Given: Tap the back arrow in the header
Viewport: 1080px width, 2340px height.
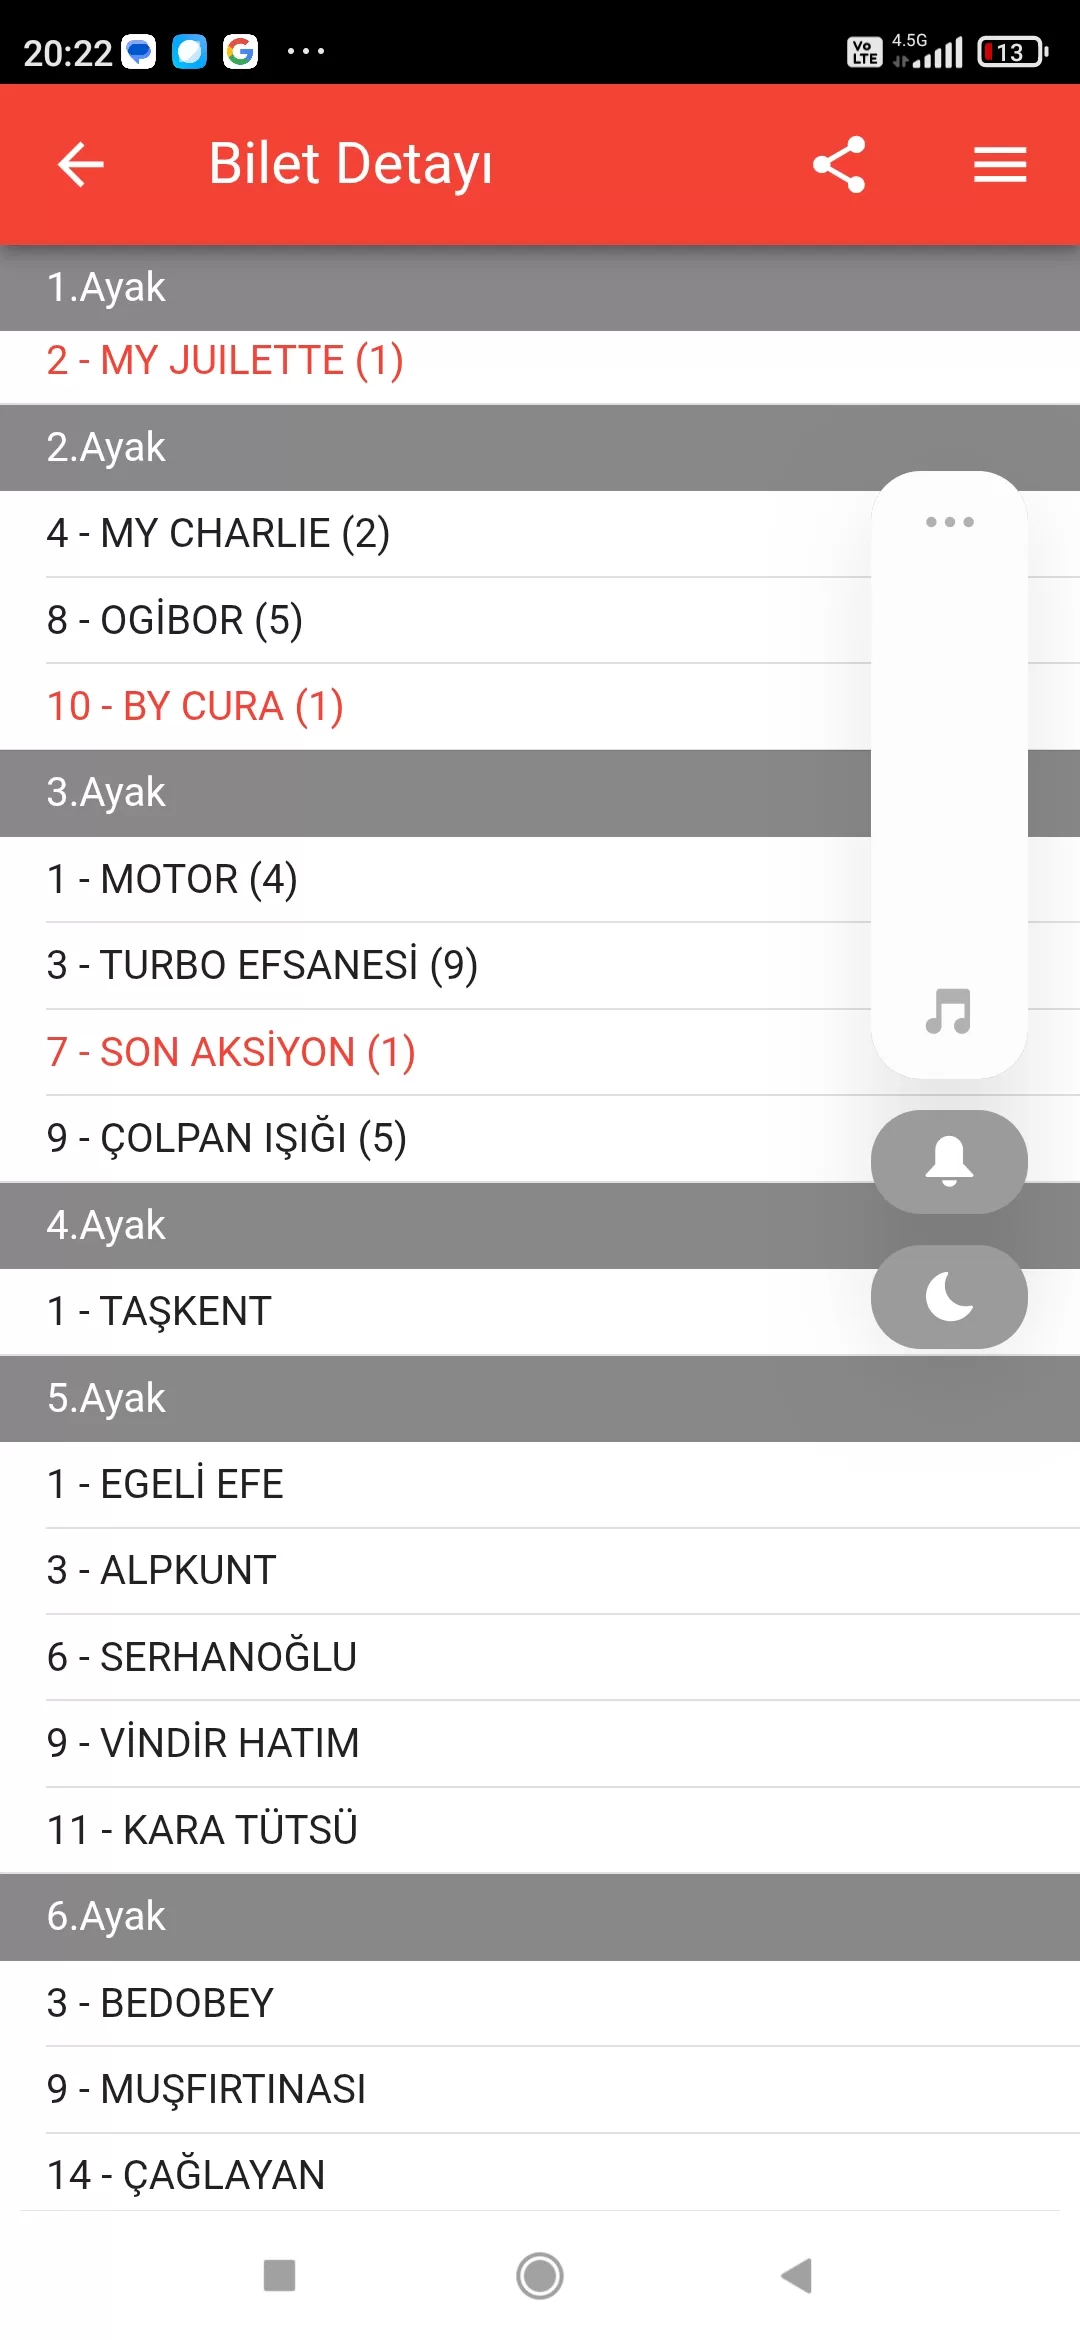Looking at the screenshot, I should tap(81, 165).
